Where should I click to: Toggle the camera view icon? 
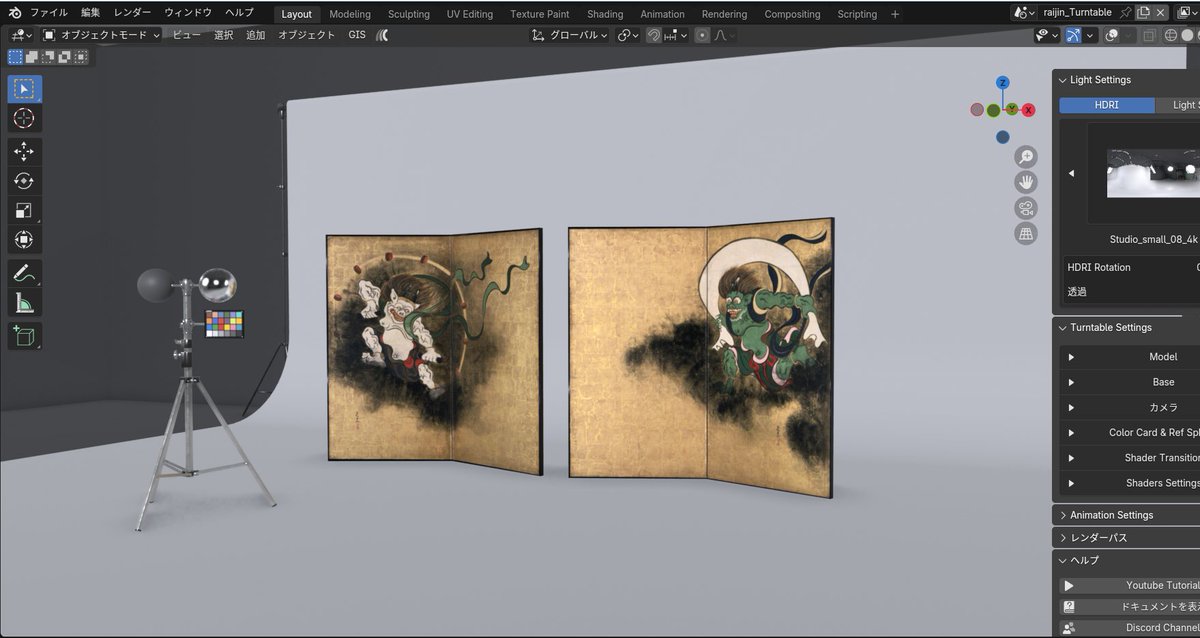pyautogui.click(x=1025, y=208)
